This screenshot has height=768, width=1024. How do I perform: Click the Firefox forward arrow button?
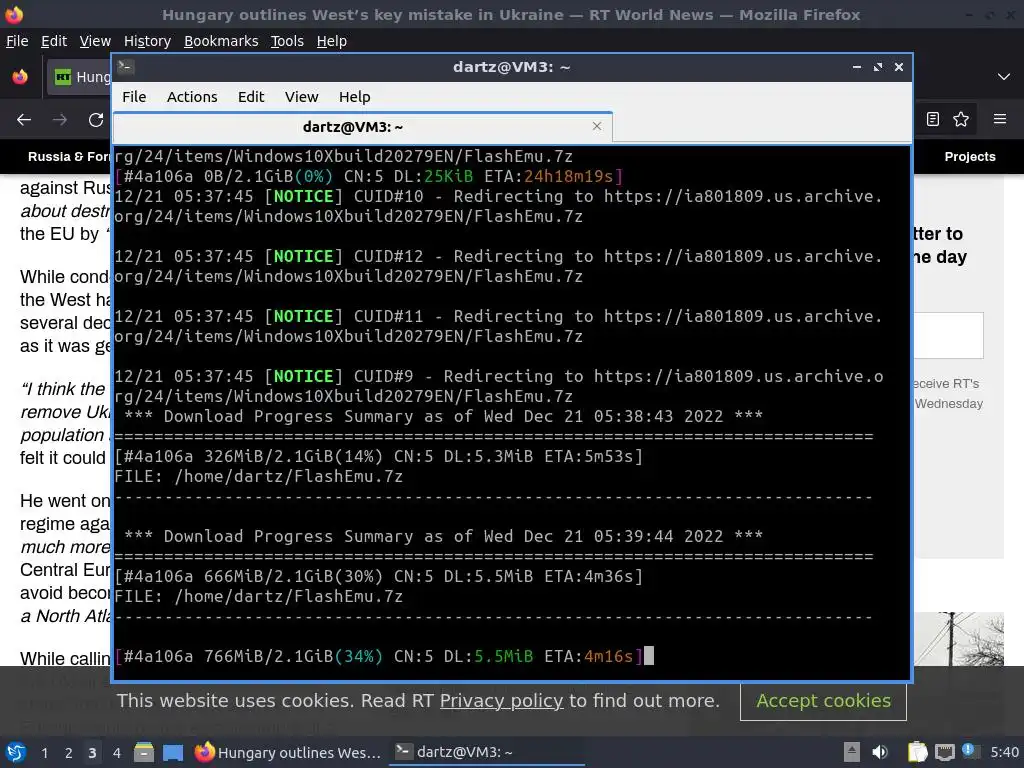(x=60, y=120)
